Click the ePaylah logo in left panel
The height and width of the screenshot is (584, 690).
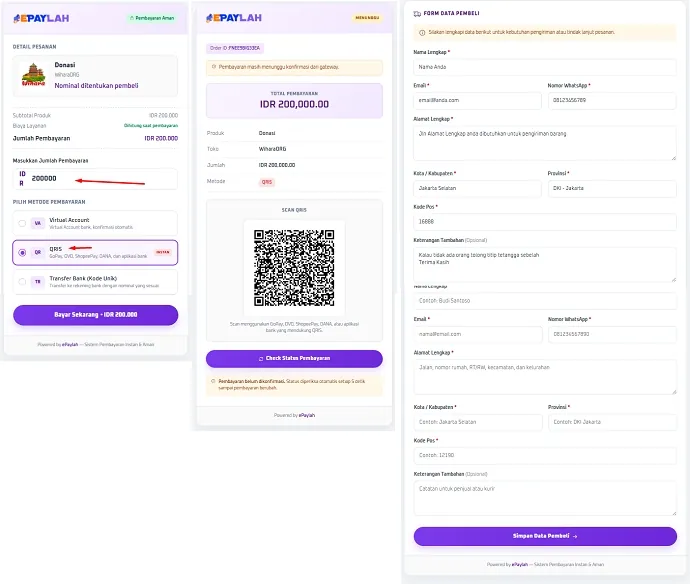click(41, 18)
